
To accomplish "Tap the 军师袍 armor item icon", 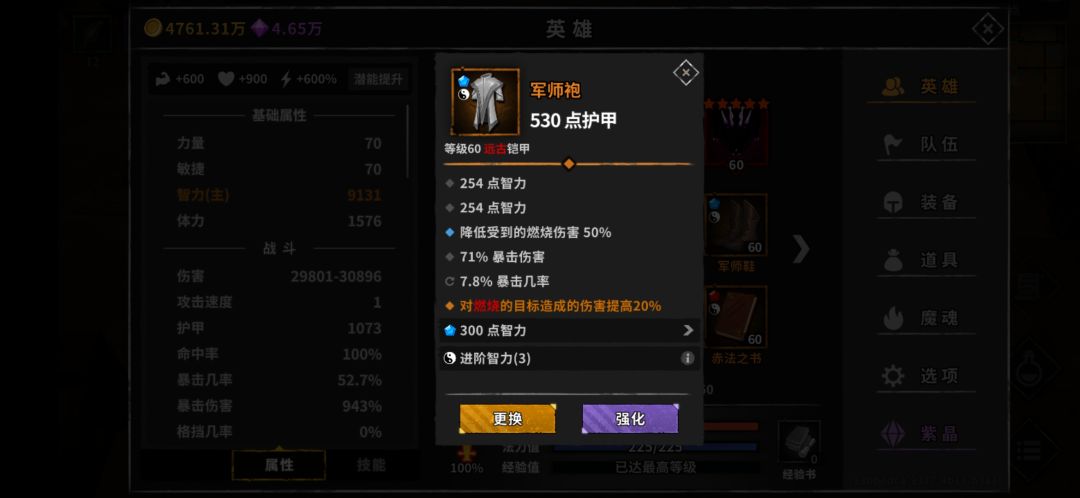I will [485, 101].
